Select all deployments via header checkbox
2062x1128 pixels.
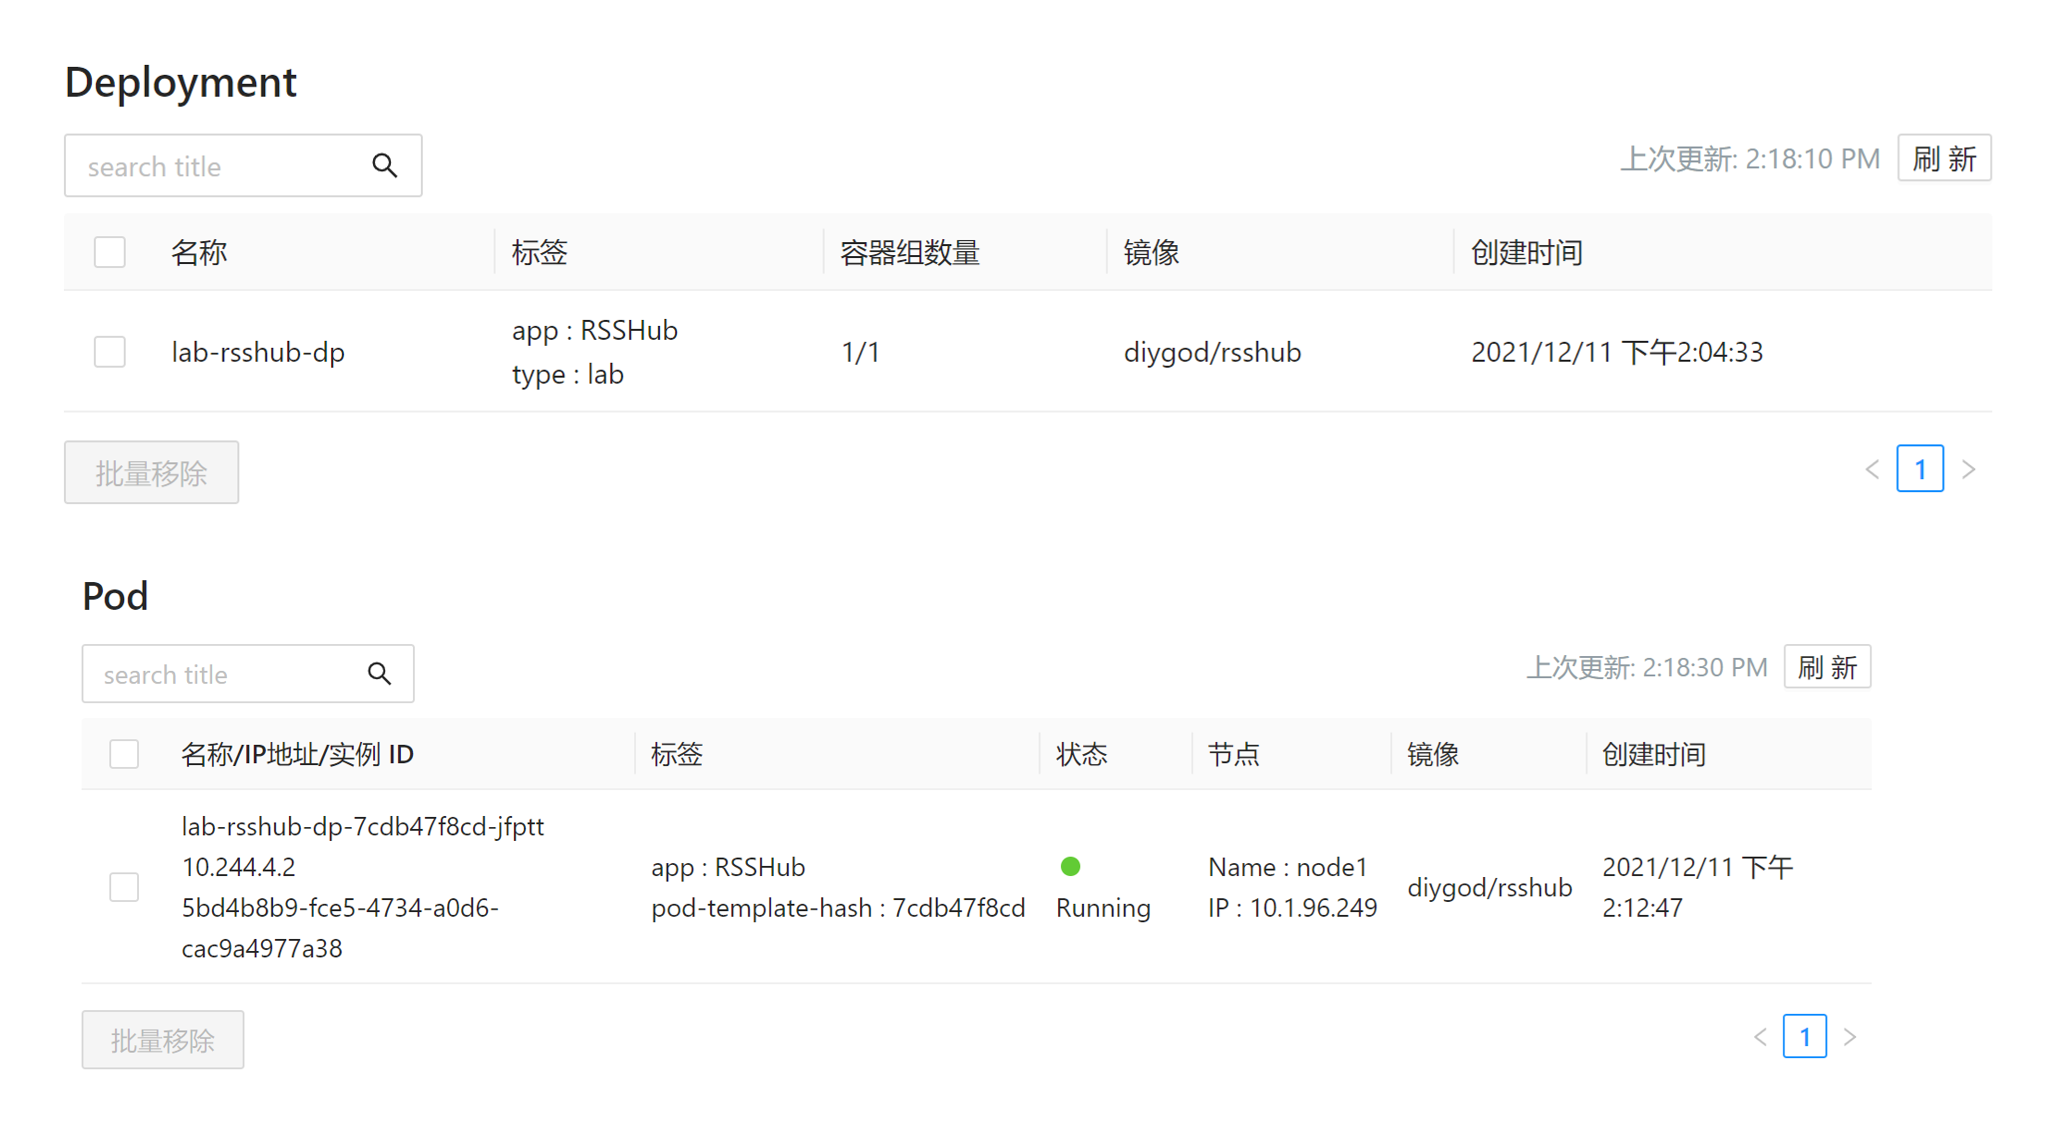(110, 252)
